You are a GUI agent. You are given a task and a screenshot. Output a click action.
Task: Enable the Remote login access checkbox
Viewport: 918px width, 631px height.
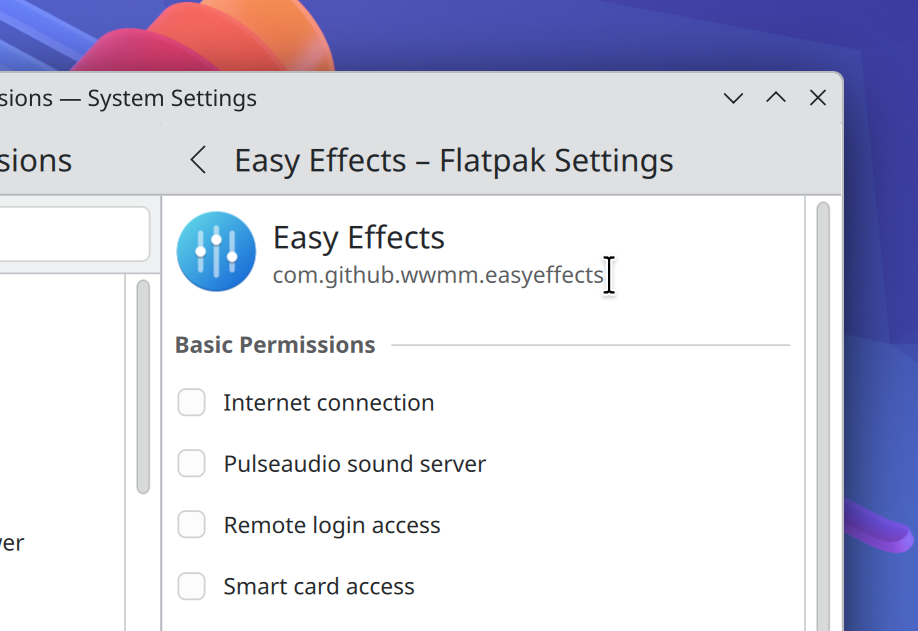[191, 525]
